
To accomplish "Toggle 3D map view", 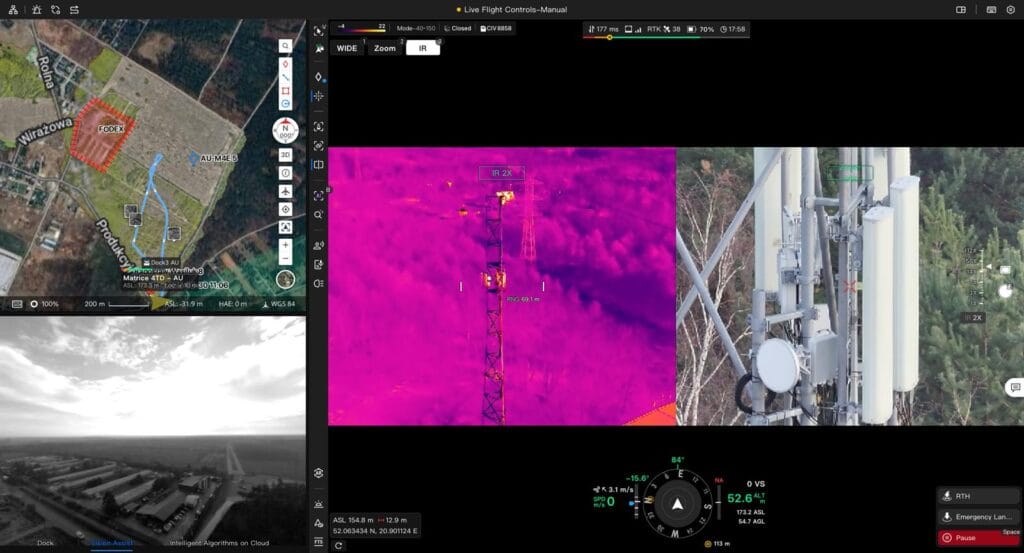I will (285, 155).
